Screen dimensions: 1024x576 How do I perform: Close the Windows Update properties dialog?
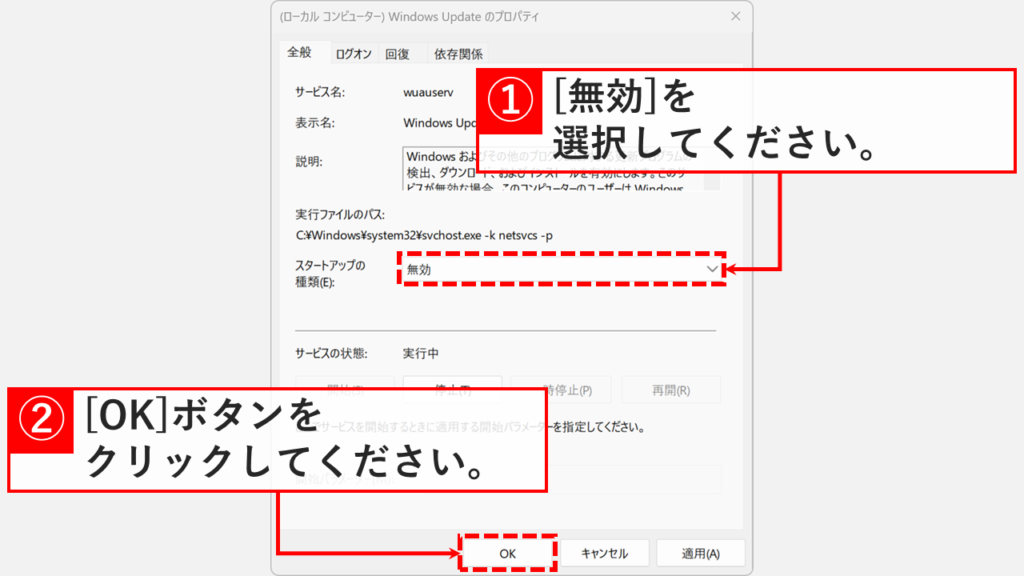click(735, 16)
